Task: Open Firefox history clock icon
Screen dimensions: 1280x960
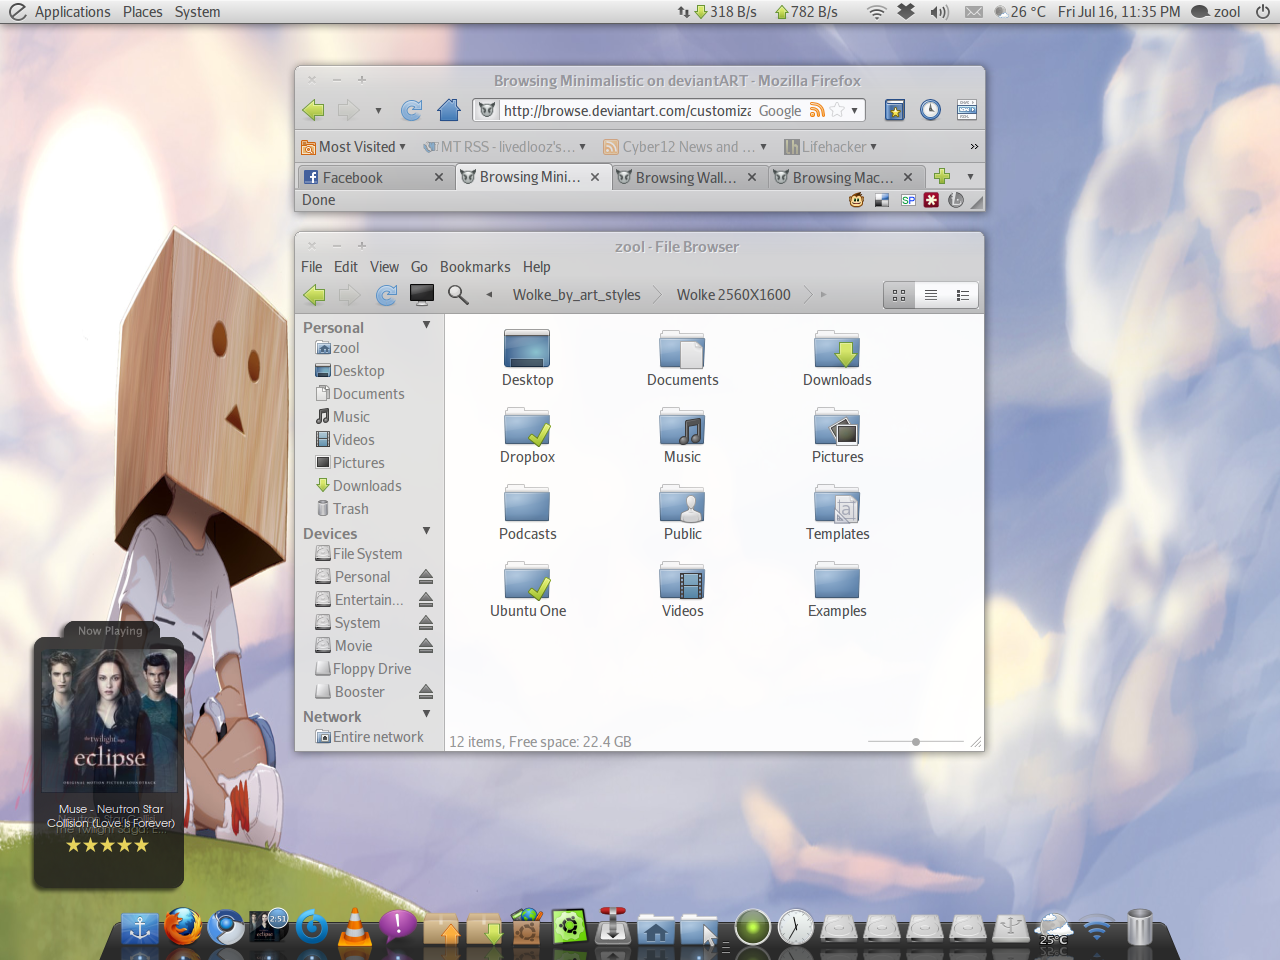Action: (x=930, y=110)
